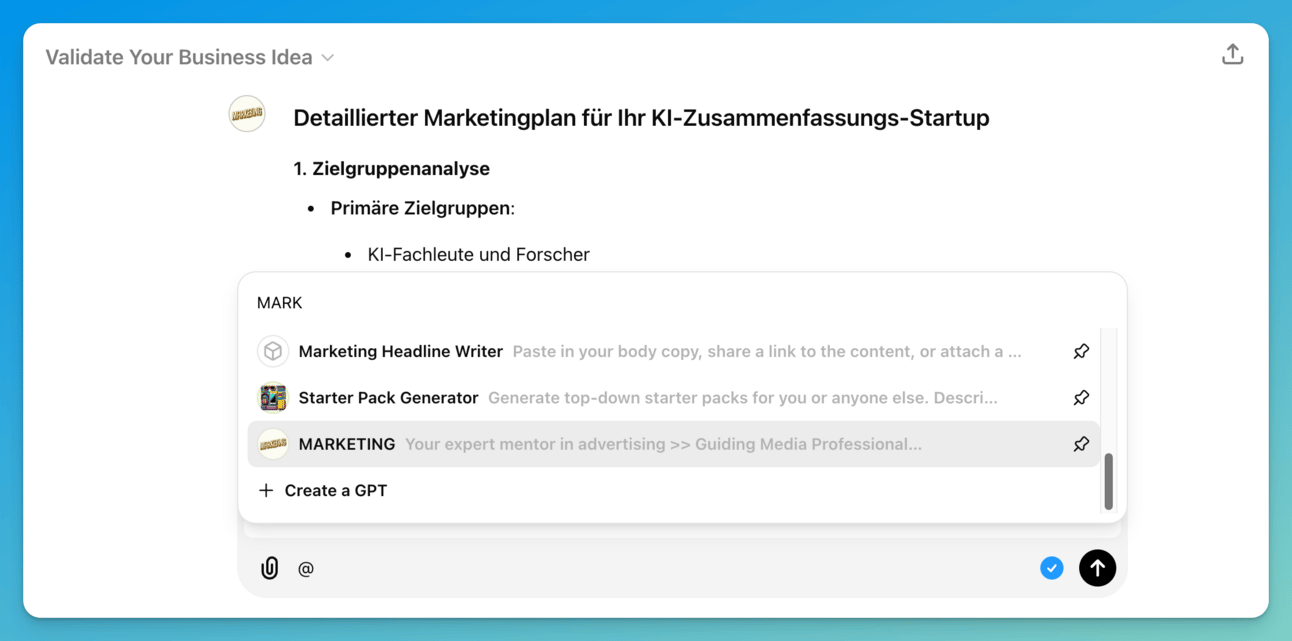1292x641 pixels.
Task: Select Marketing Headline Writer from the list
Action: [x=400, y=351]
